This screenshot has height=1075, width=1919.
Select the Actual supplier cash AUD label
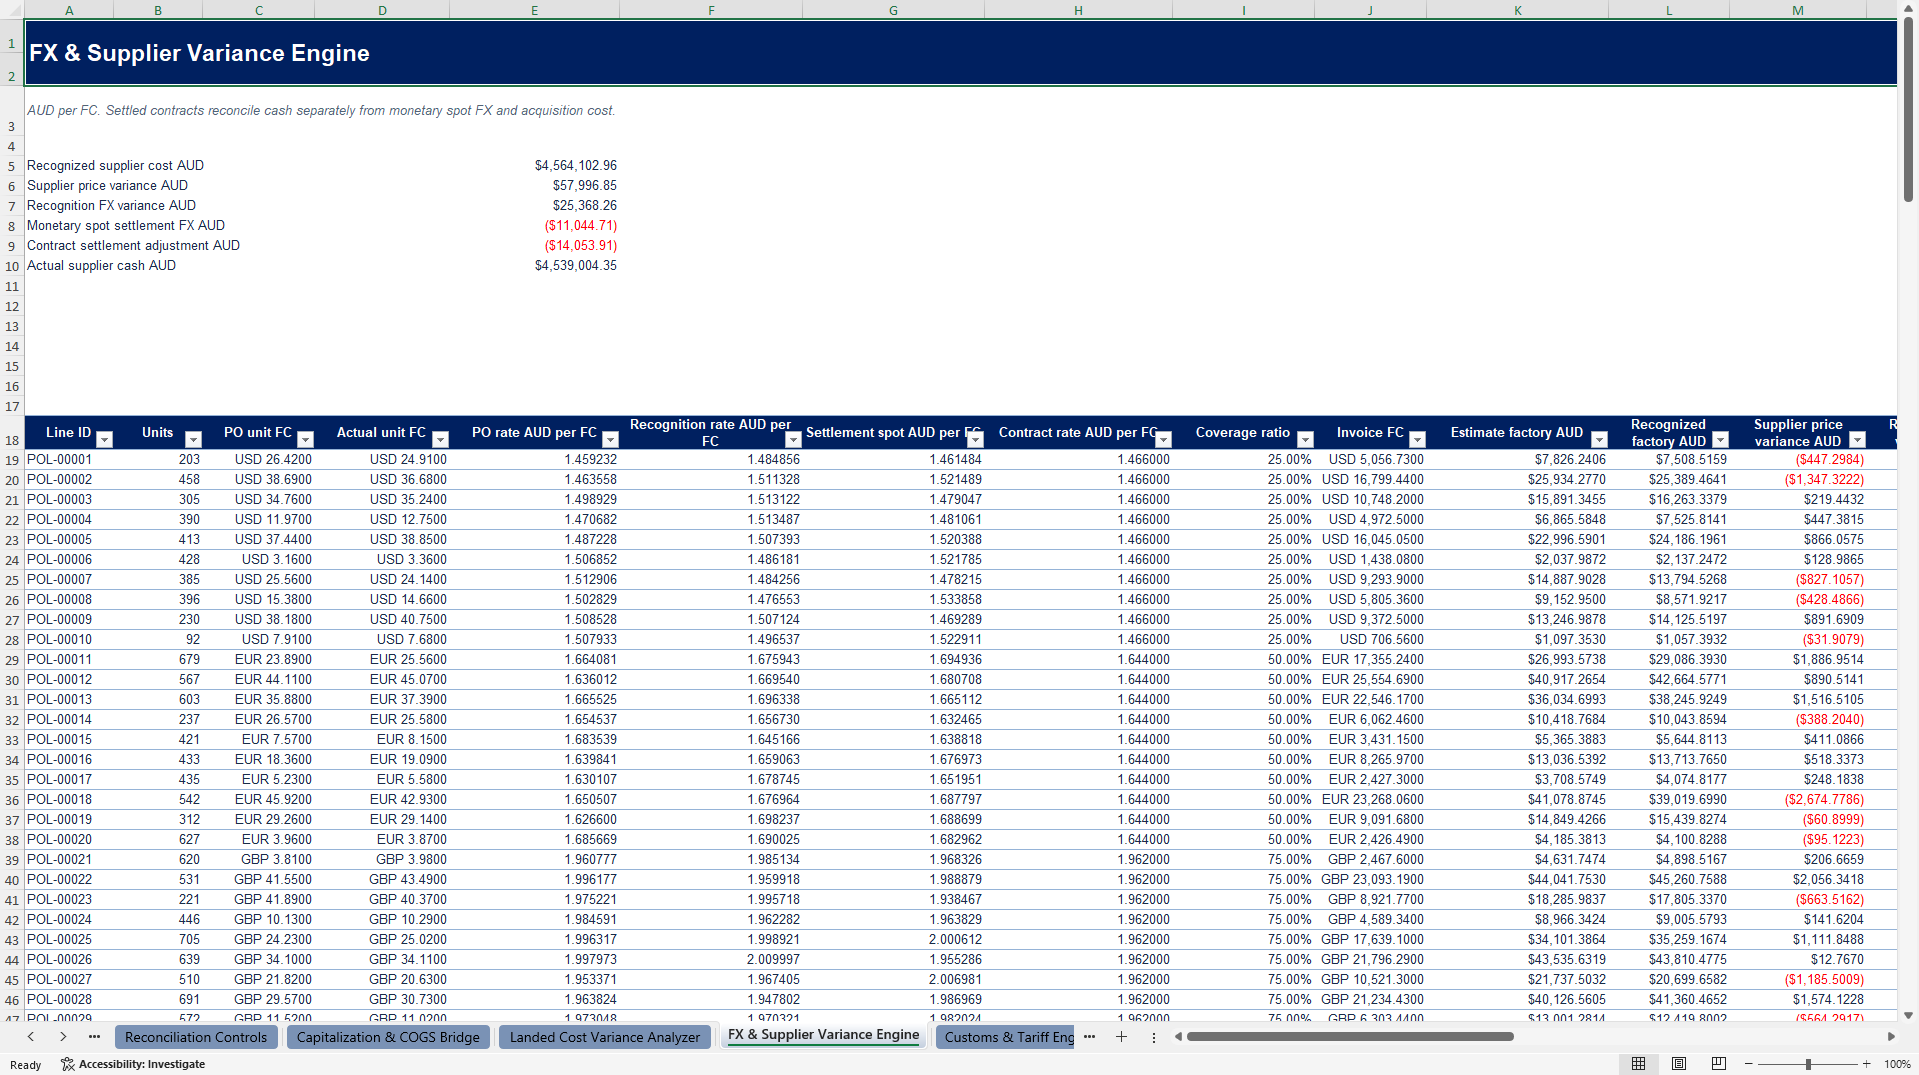101,266
